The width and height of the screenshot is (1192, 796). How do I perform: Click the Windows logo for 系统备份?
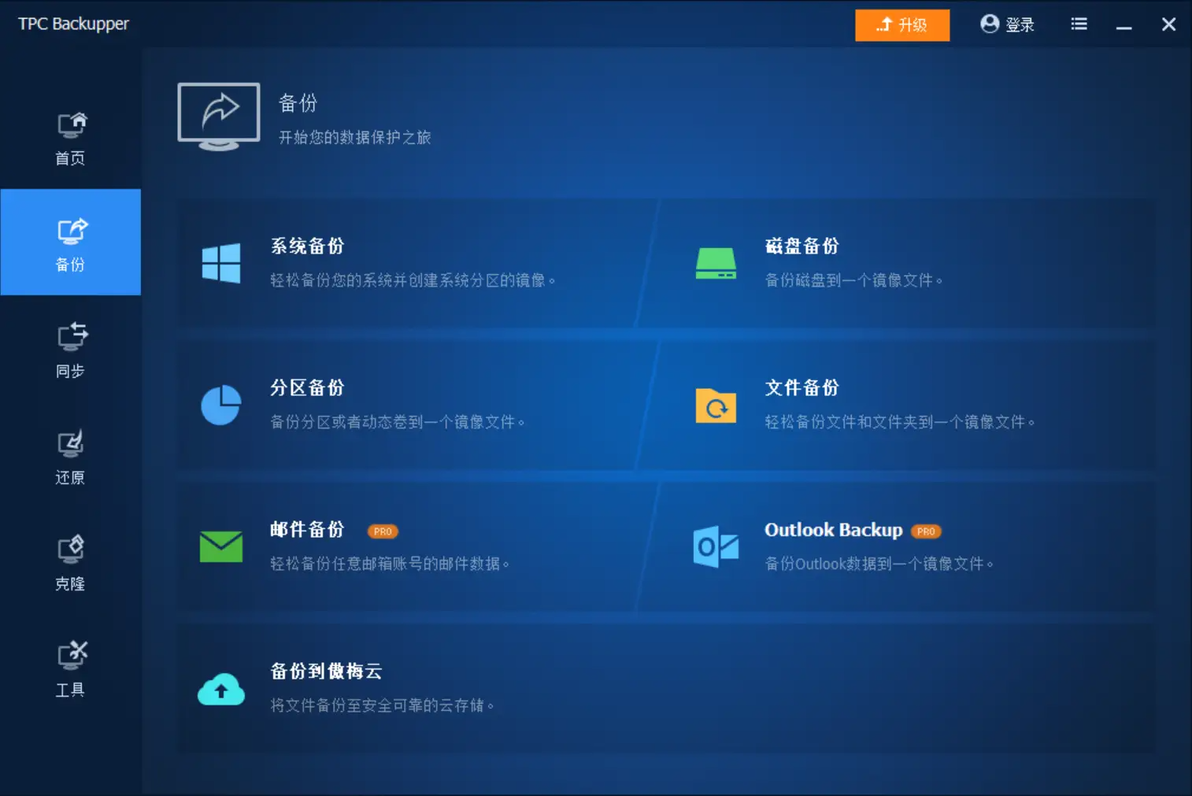click(x=221, y=263)
